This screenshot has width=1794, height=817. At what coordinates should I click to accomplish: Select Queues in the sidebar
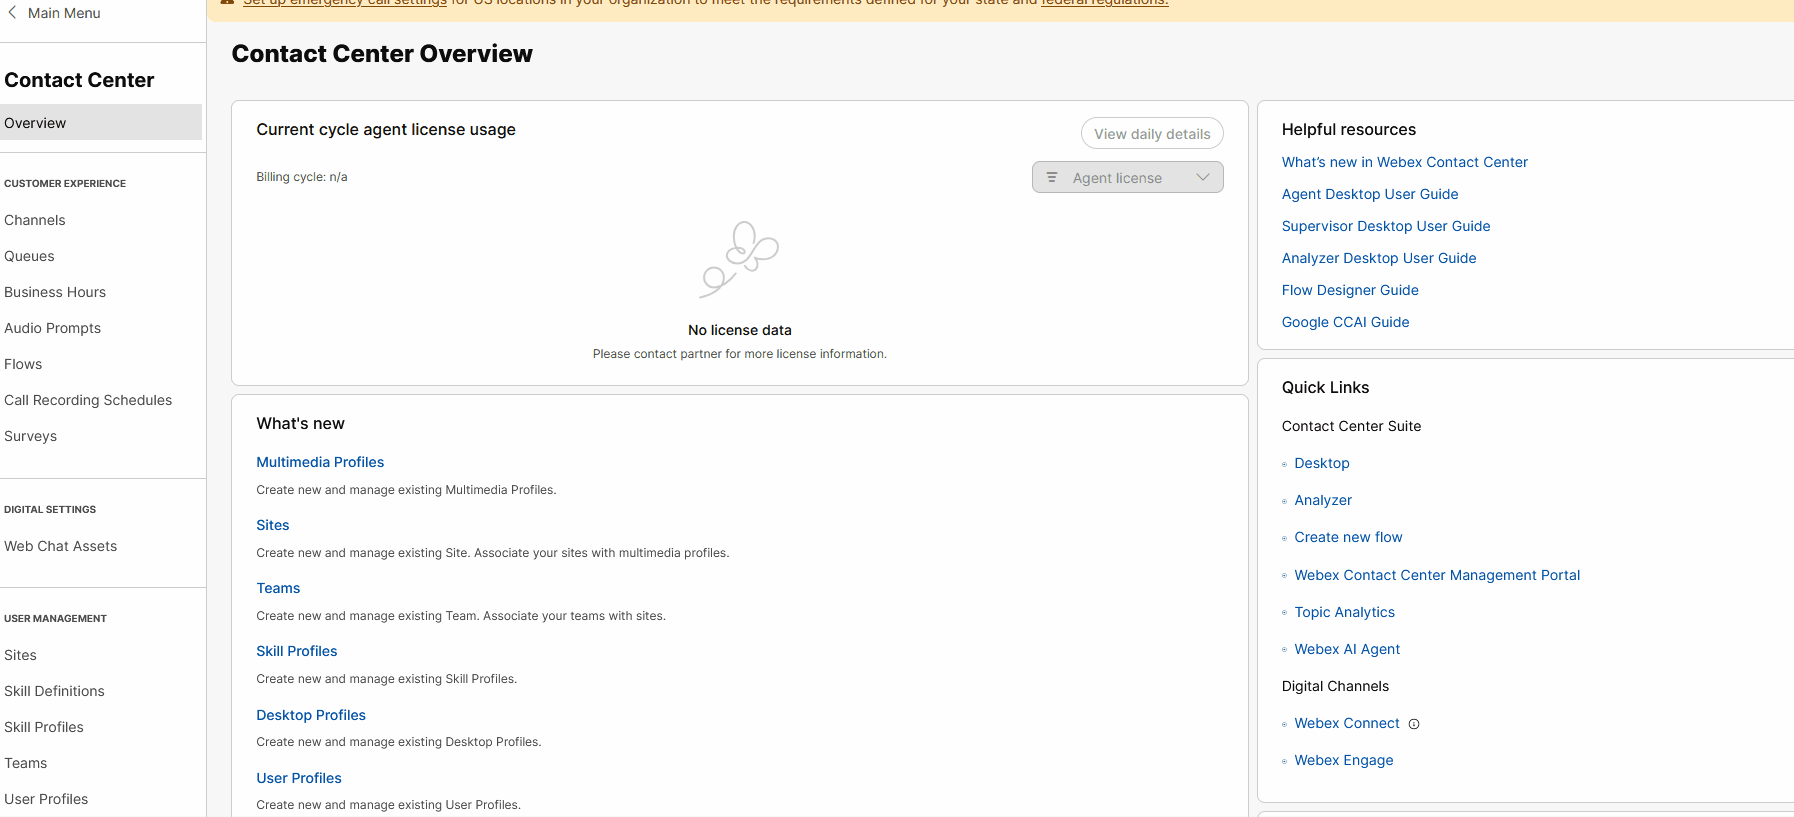pos(30,256)
